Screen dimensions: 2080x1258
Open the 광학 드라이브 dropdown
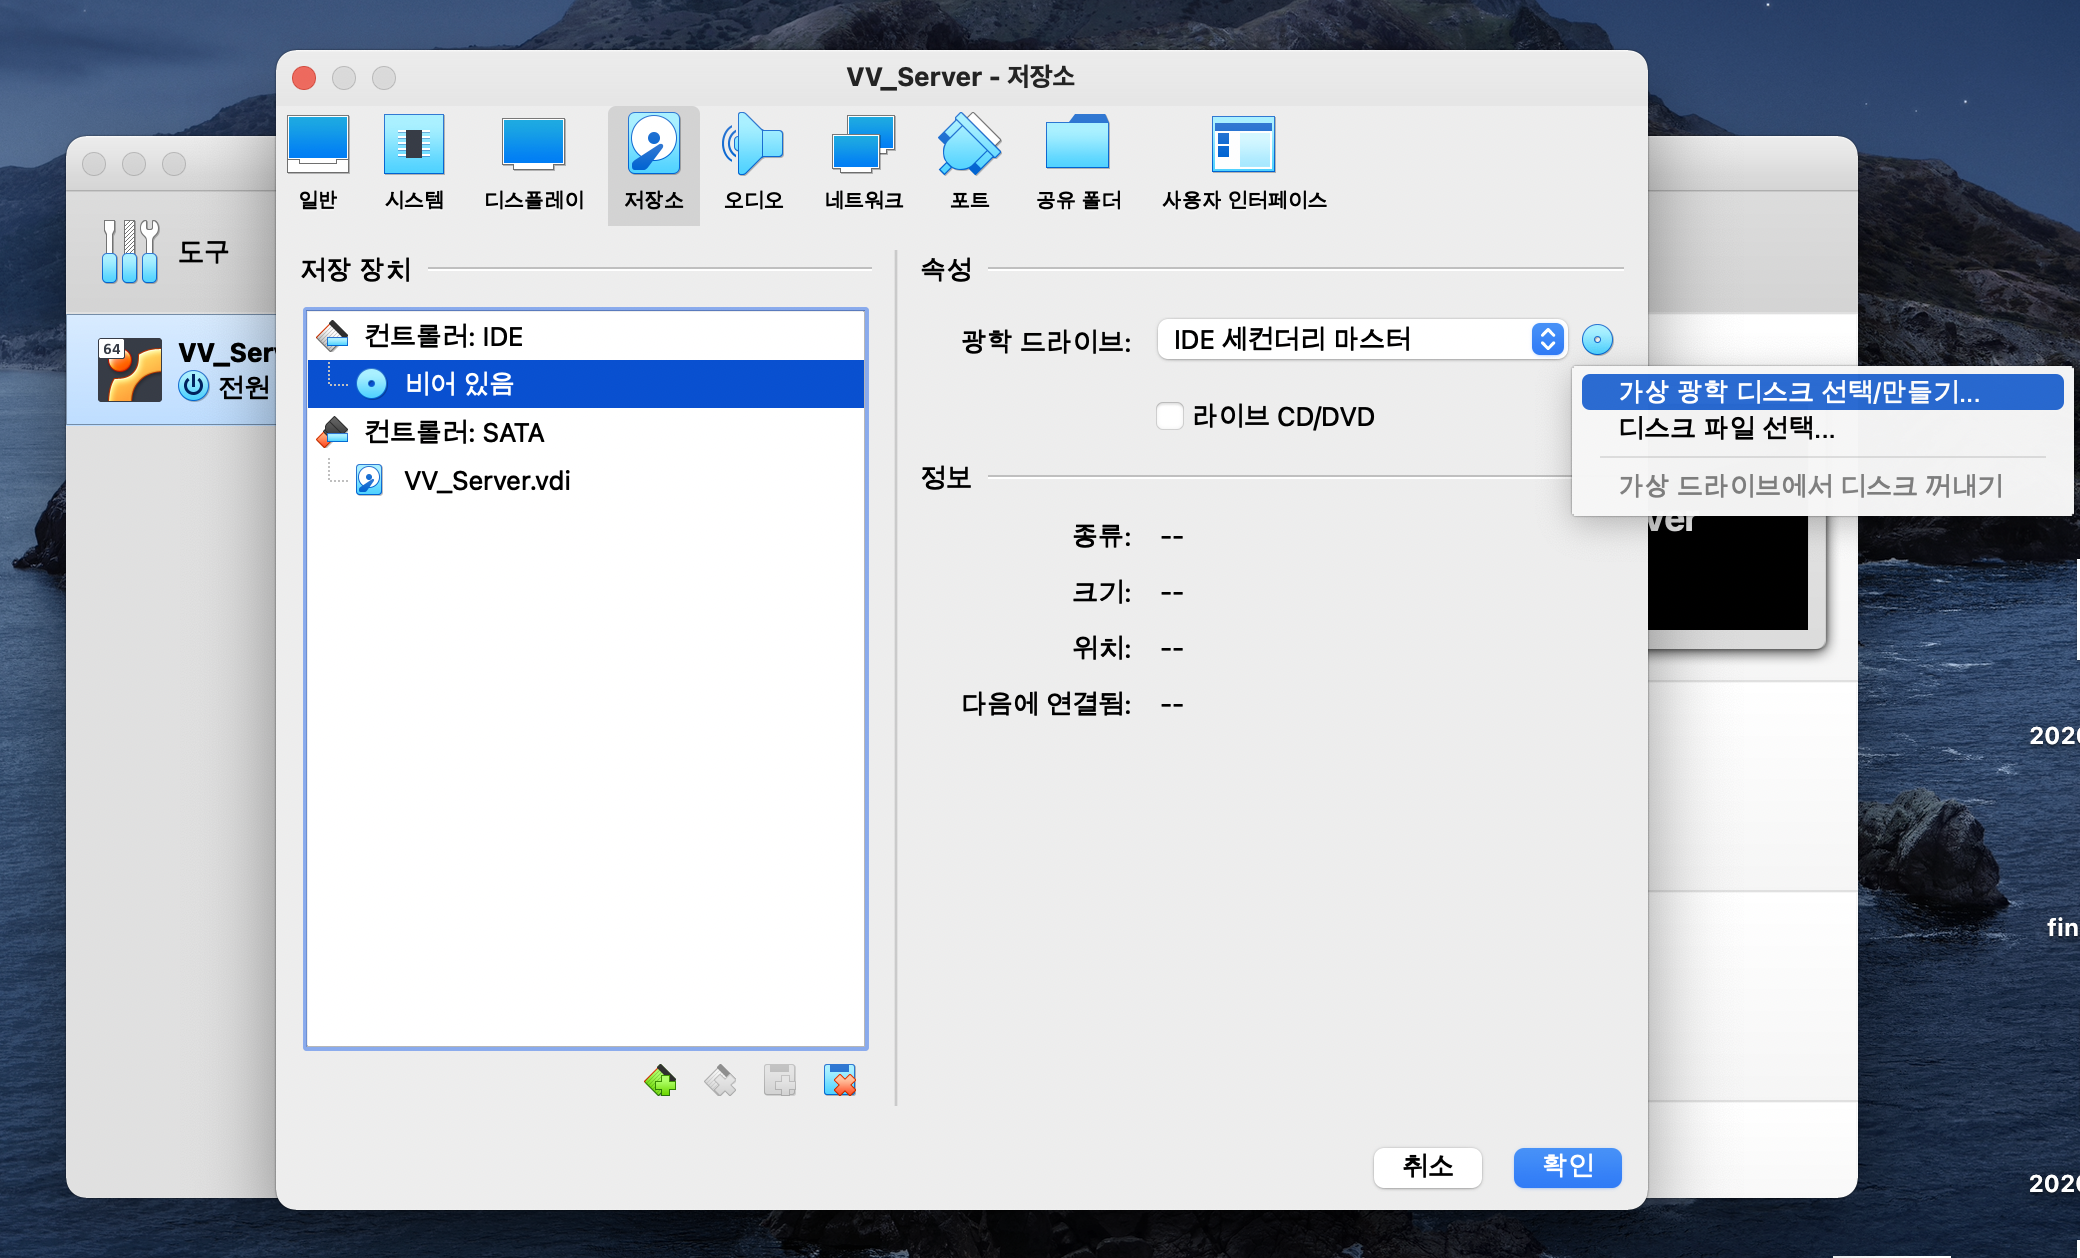1360,340
